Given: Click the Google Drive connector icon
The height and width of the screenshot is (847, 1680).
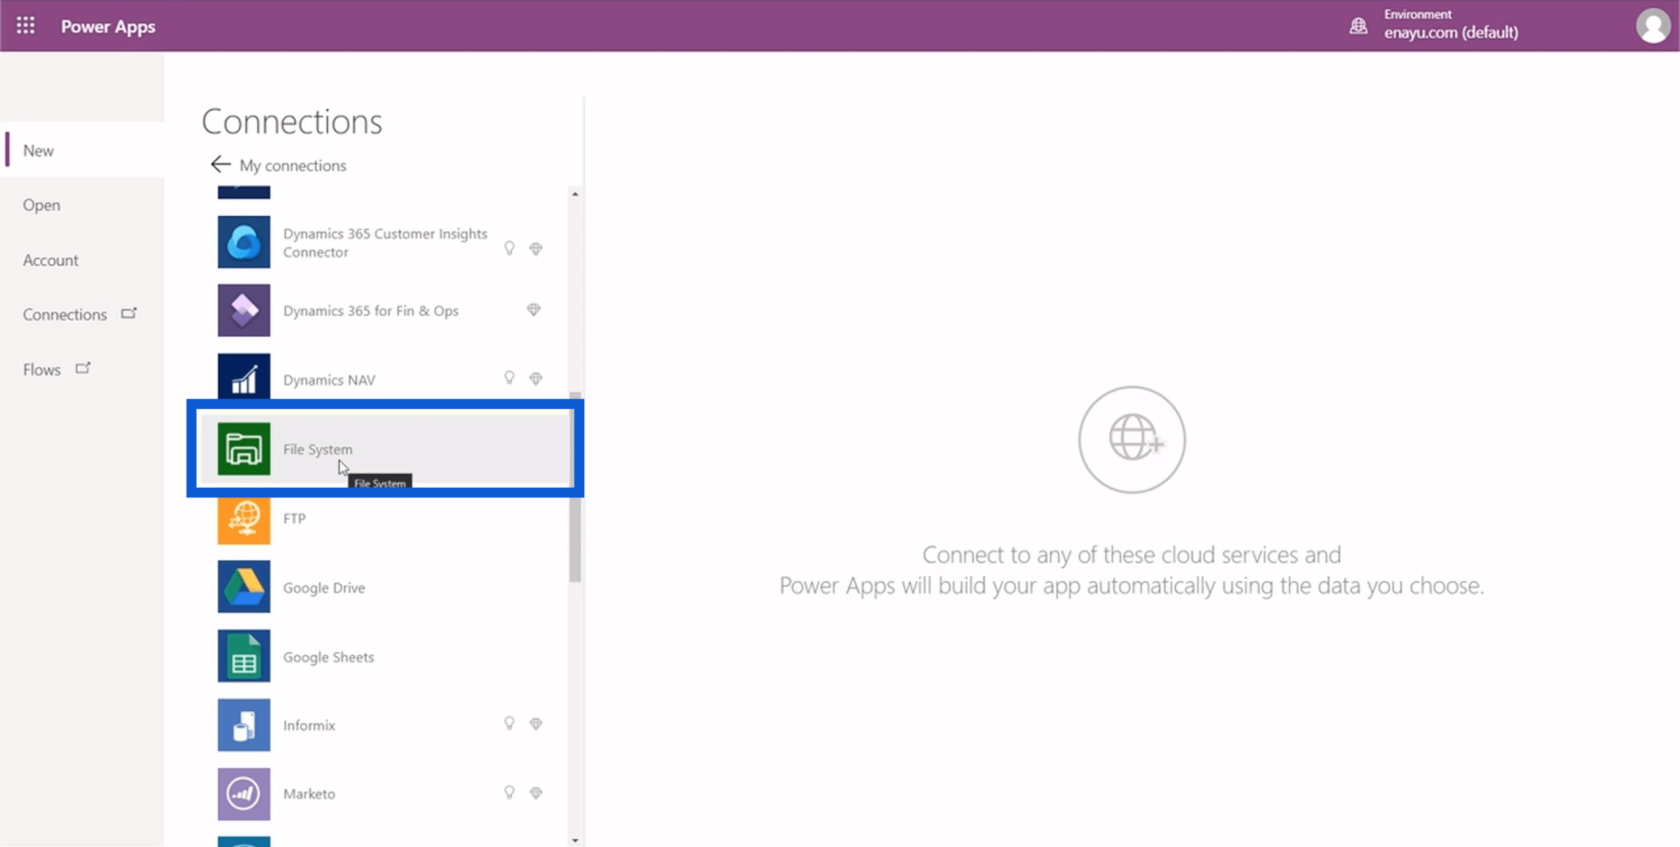Looking at the screenshot, I should [244, 587].
